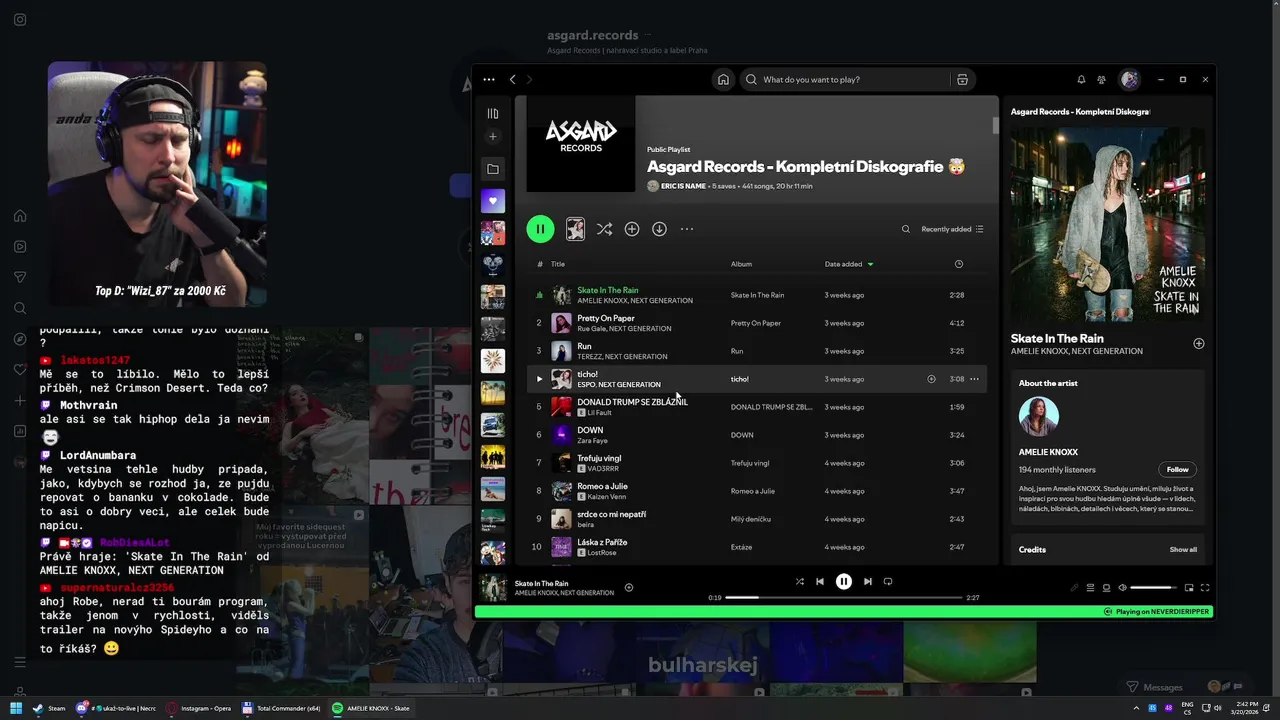Create new playlist with plus icon
The height and width of the screenshot is (720, 1280).
(492, 137)
